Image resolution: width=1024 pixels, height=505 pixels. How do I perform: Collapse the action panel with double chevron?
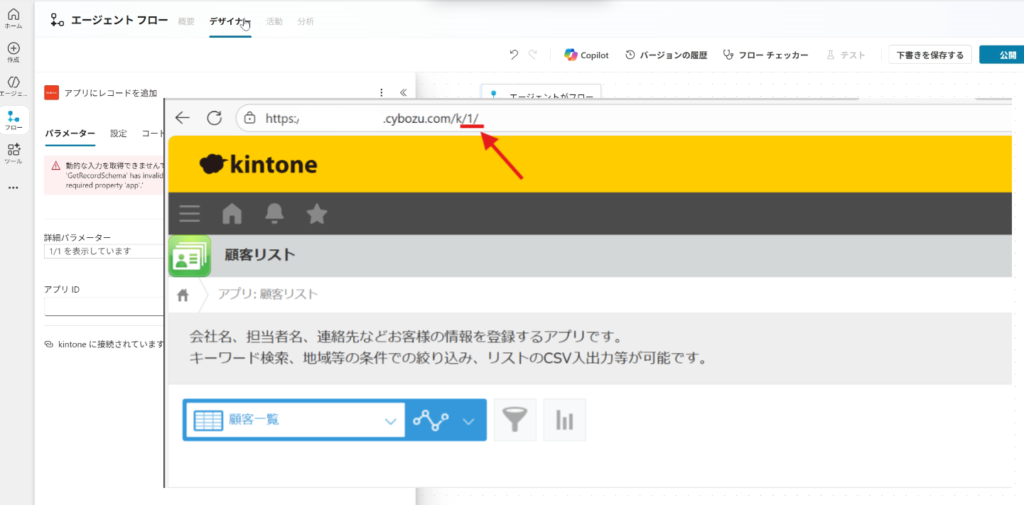point(403,93)
